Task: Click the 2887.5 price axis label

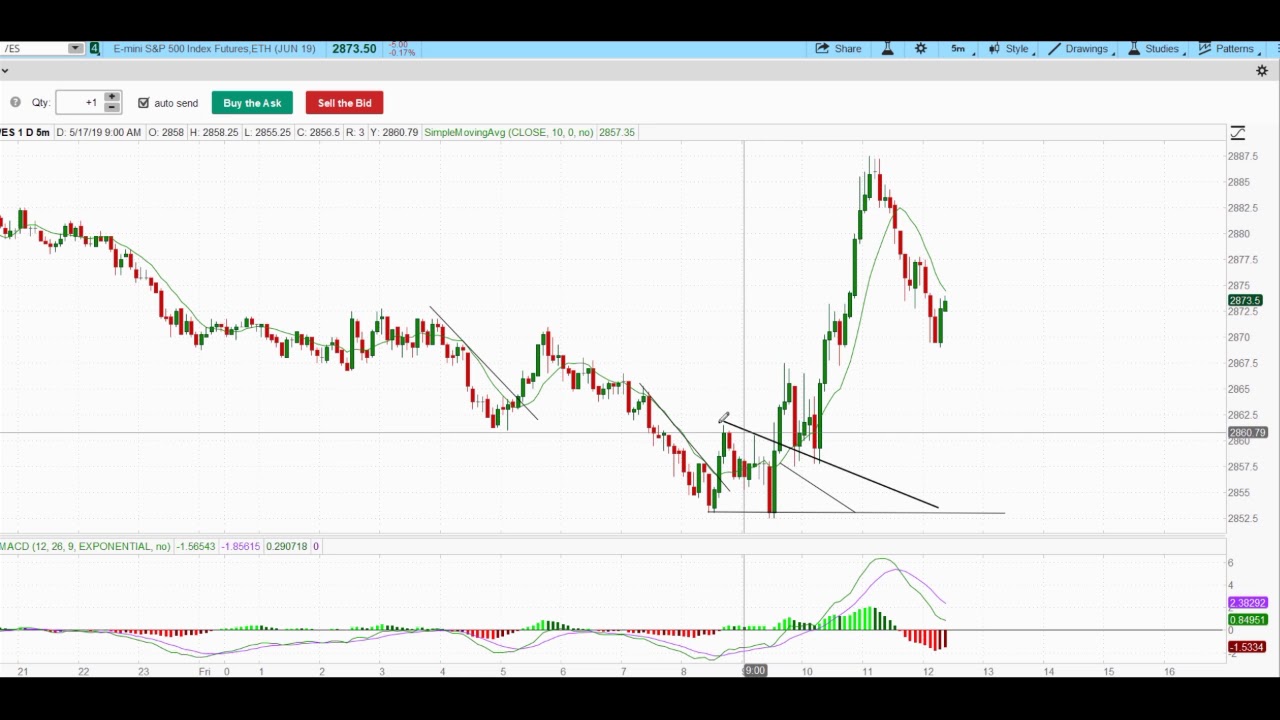Action: click(1242, 157)
